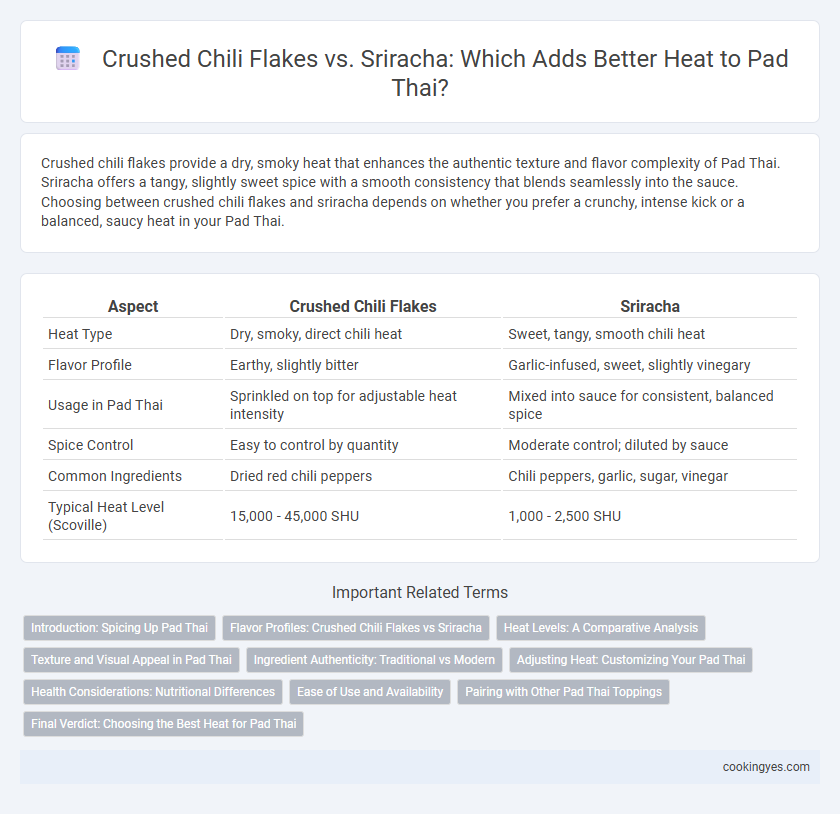Viewport: 840px width, 814px height.
Task: Open 'Texture and Visual Appeal in Pad Thai' tag
Action: coord(131,660)
